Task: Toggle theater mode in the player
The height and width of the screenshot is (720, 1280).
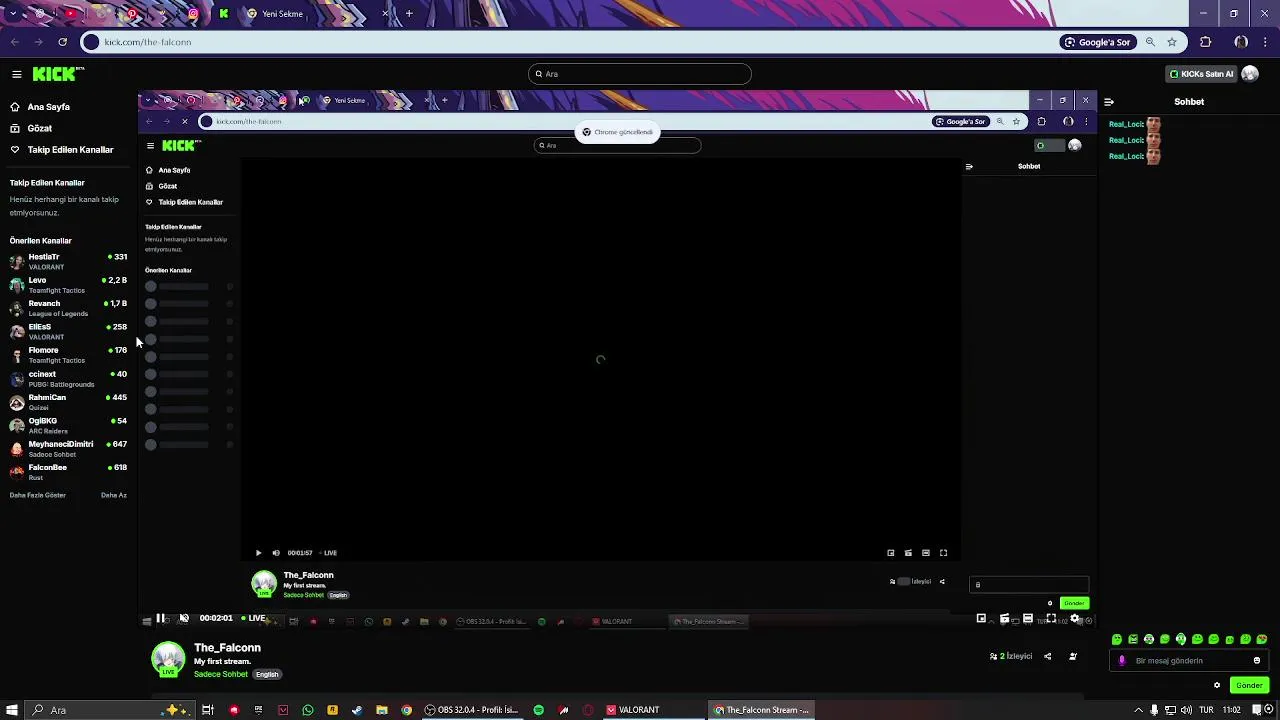Action: pyautogui.click(x=1028, y=618)
